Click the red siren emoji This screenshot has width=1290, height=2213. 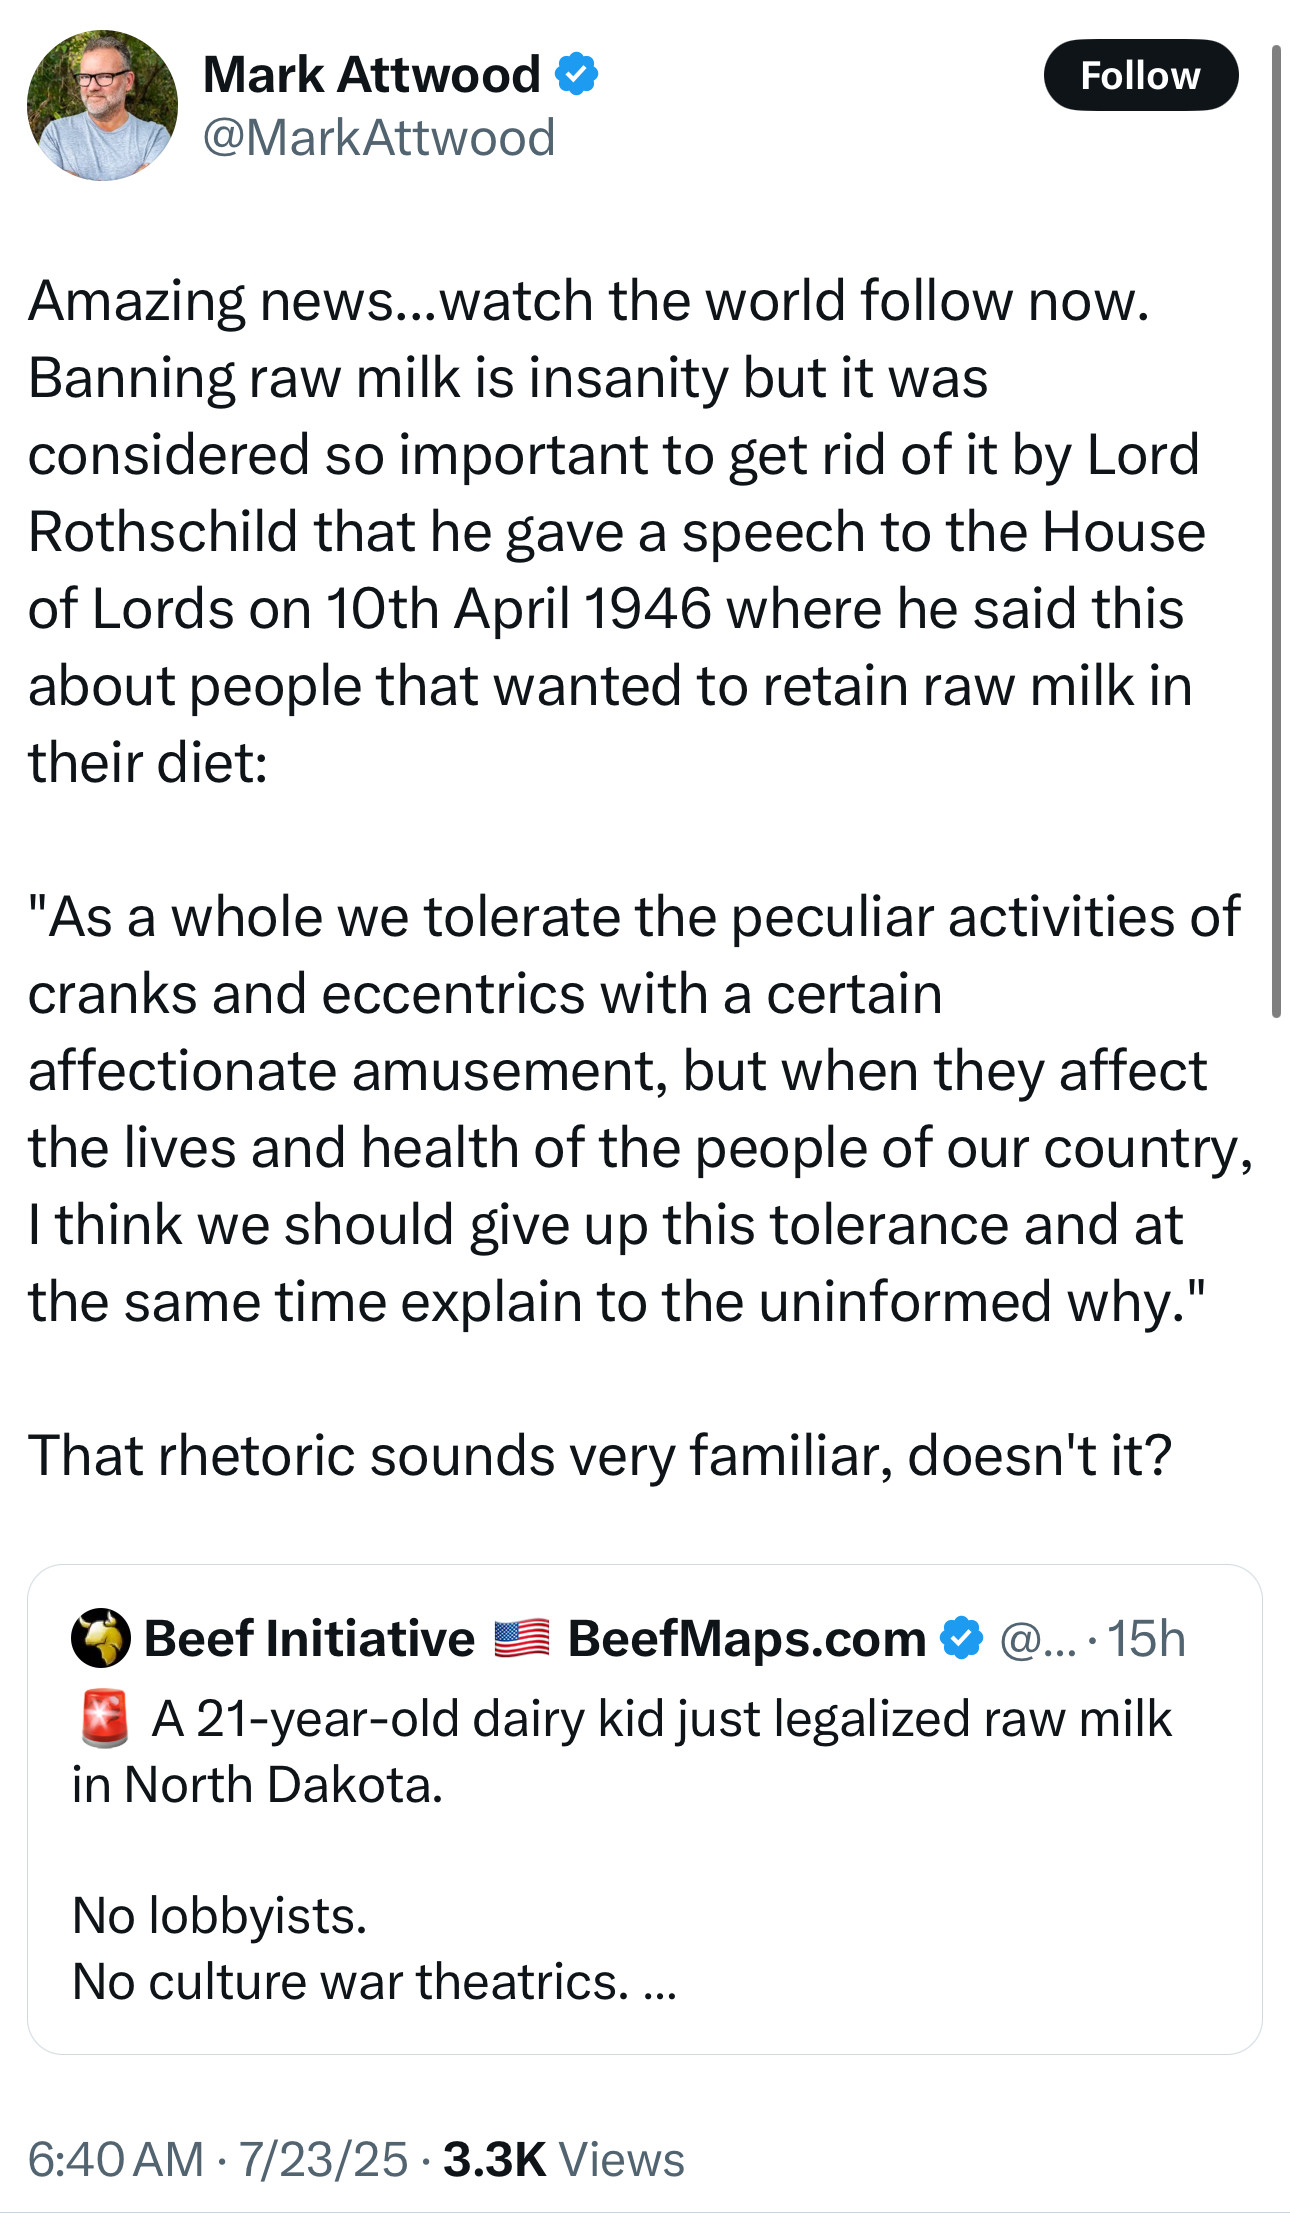click(x=103, y=1719)
